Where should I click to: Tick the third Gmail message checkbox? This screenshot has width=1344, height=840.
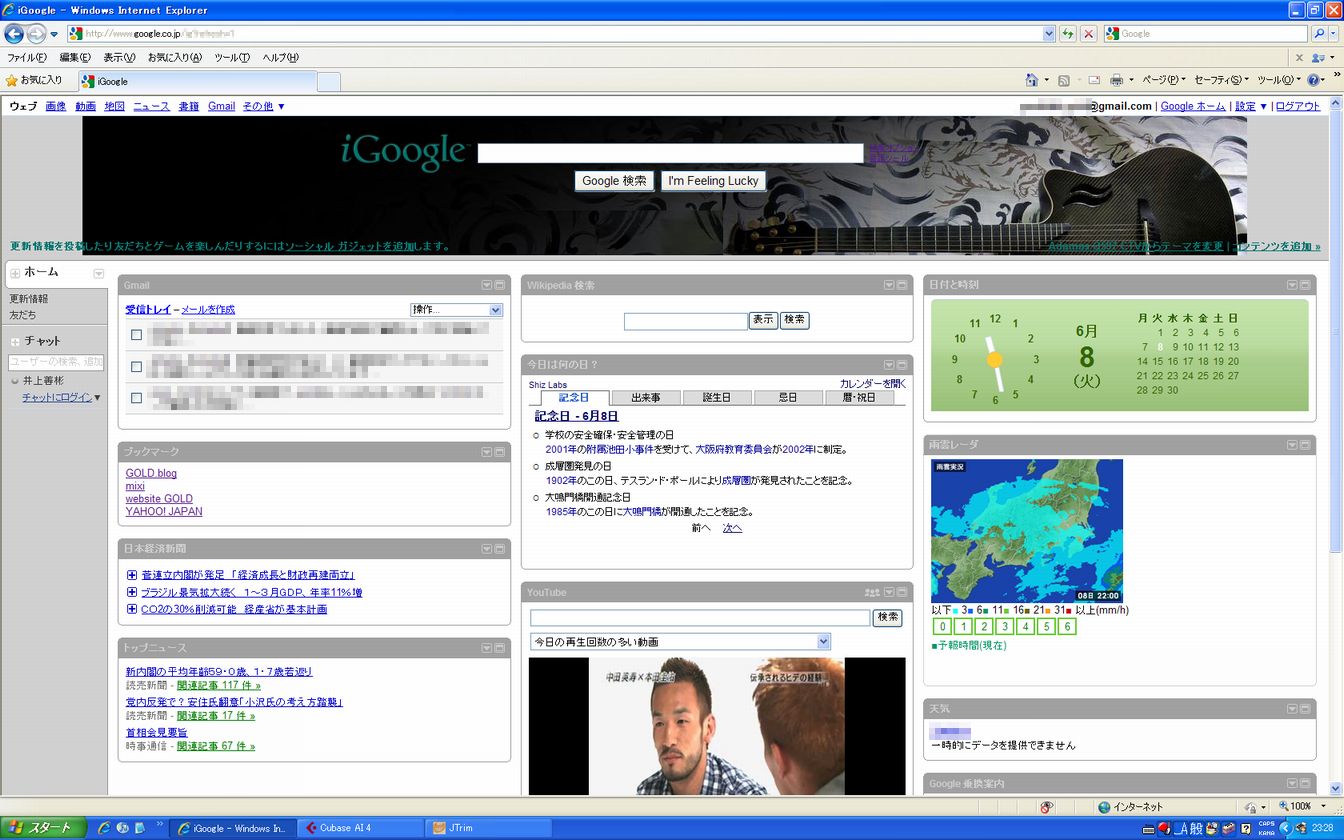(x=137, y=397)
